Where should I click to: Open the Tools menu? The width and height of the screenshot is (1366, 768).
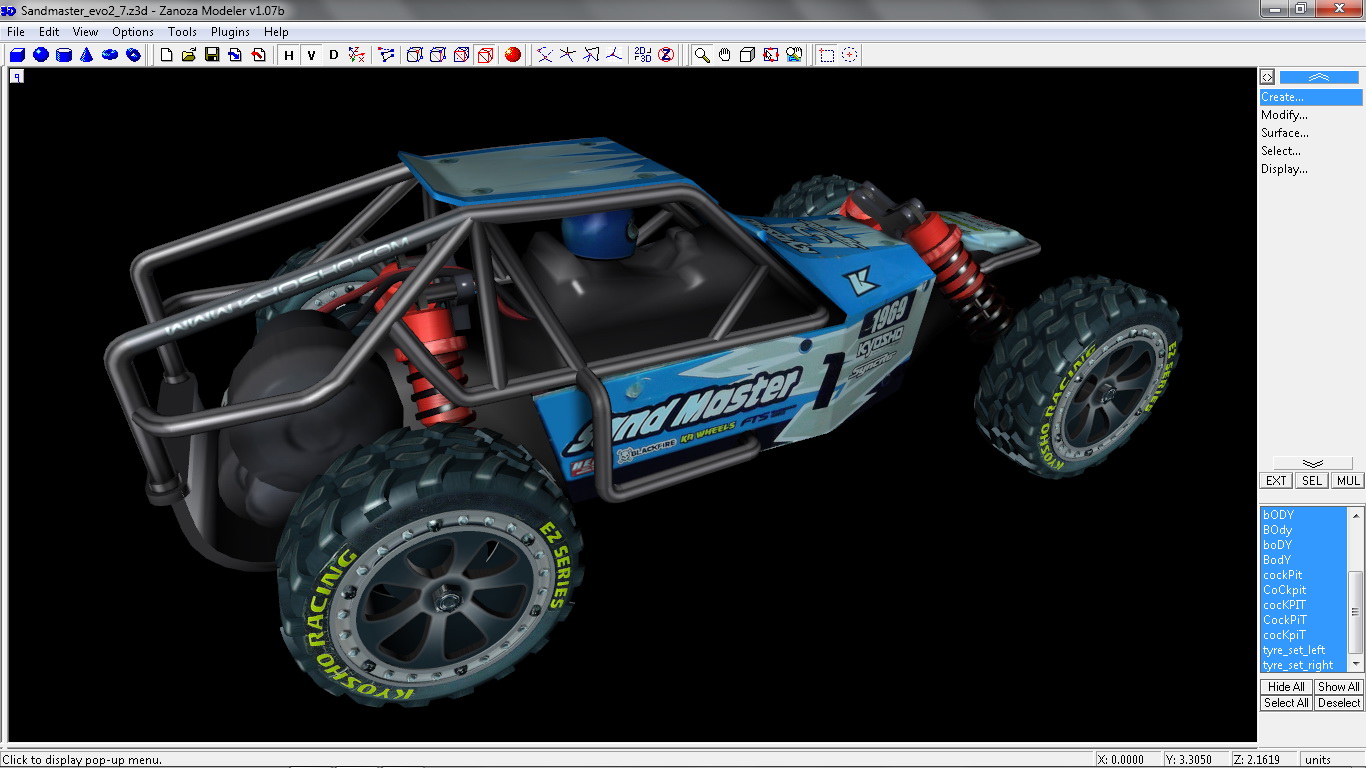(x=182, y=32)
